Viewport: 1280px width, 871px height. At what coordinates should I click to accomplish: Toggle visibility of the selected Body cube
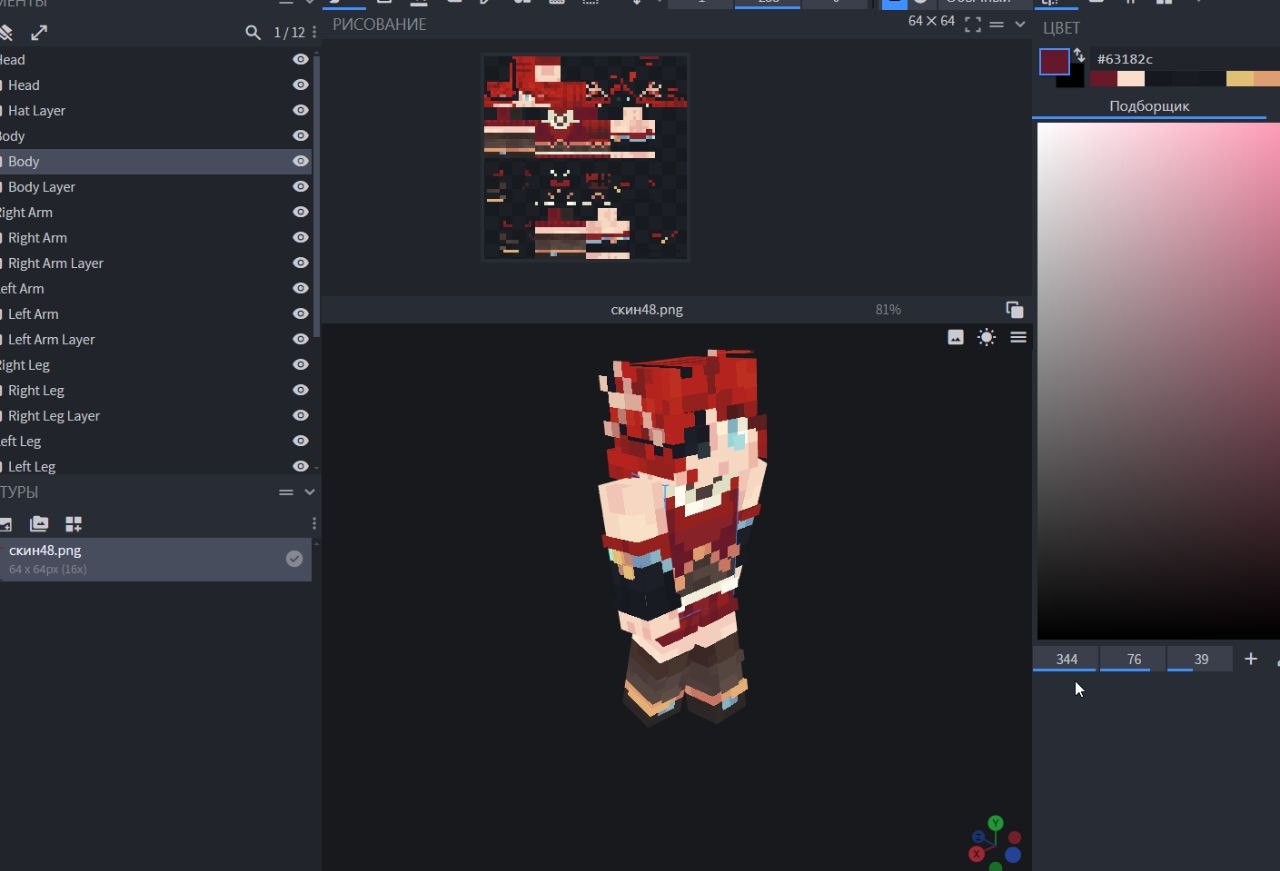pyautogui.click(x=300, y=161)
